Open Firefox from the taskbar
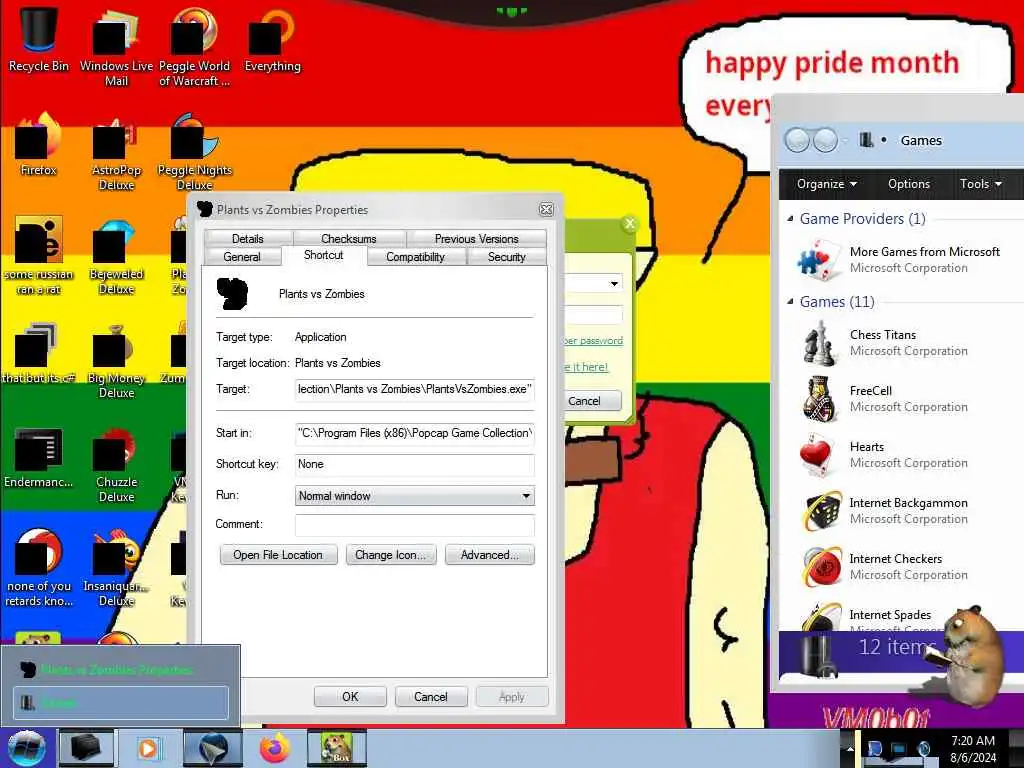The image size is (1024, 768). pyautogui.click(x=275, y=748)
